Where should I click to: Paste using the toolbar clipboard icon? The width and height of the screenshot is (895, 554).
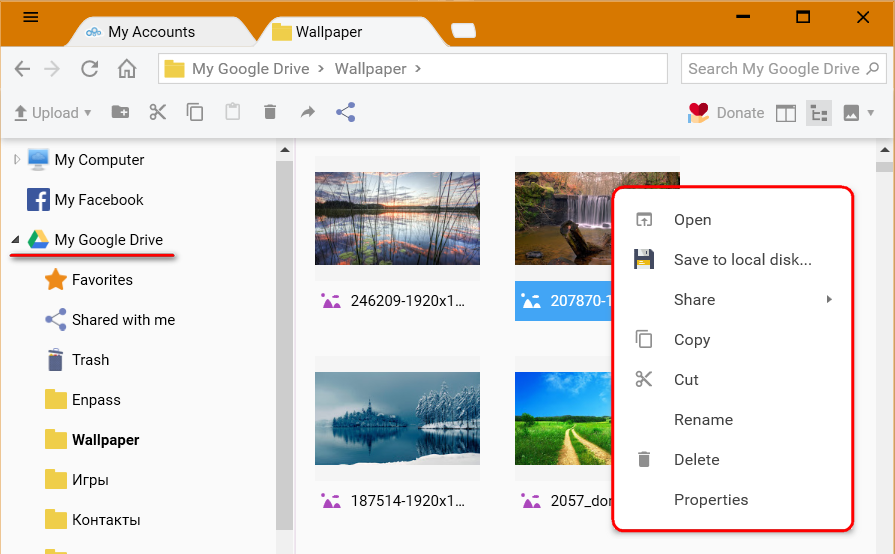click(232, 112)
